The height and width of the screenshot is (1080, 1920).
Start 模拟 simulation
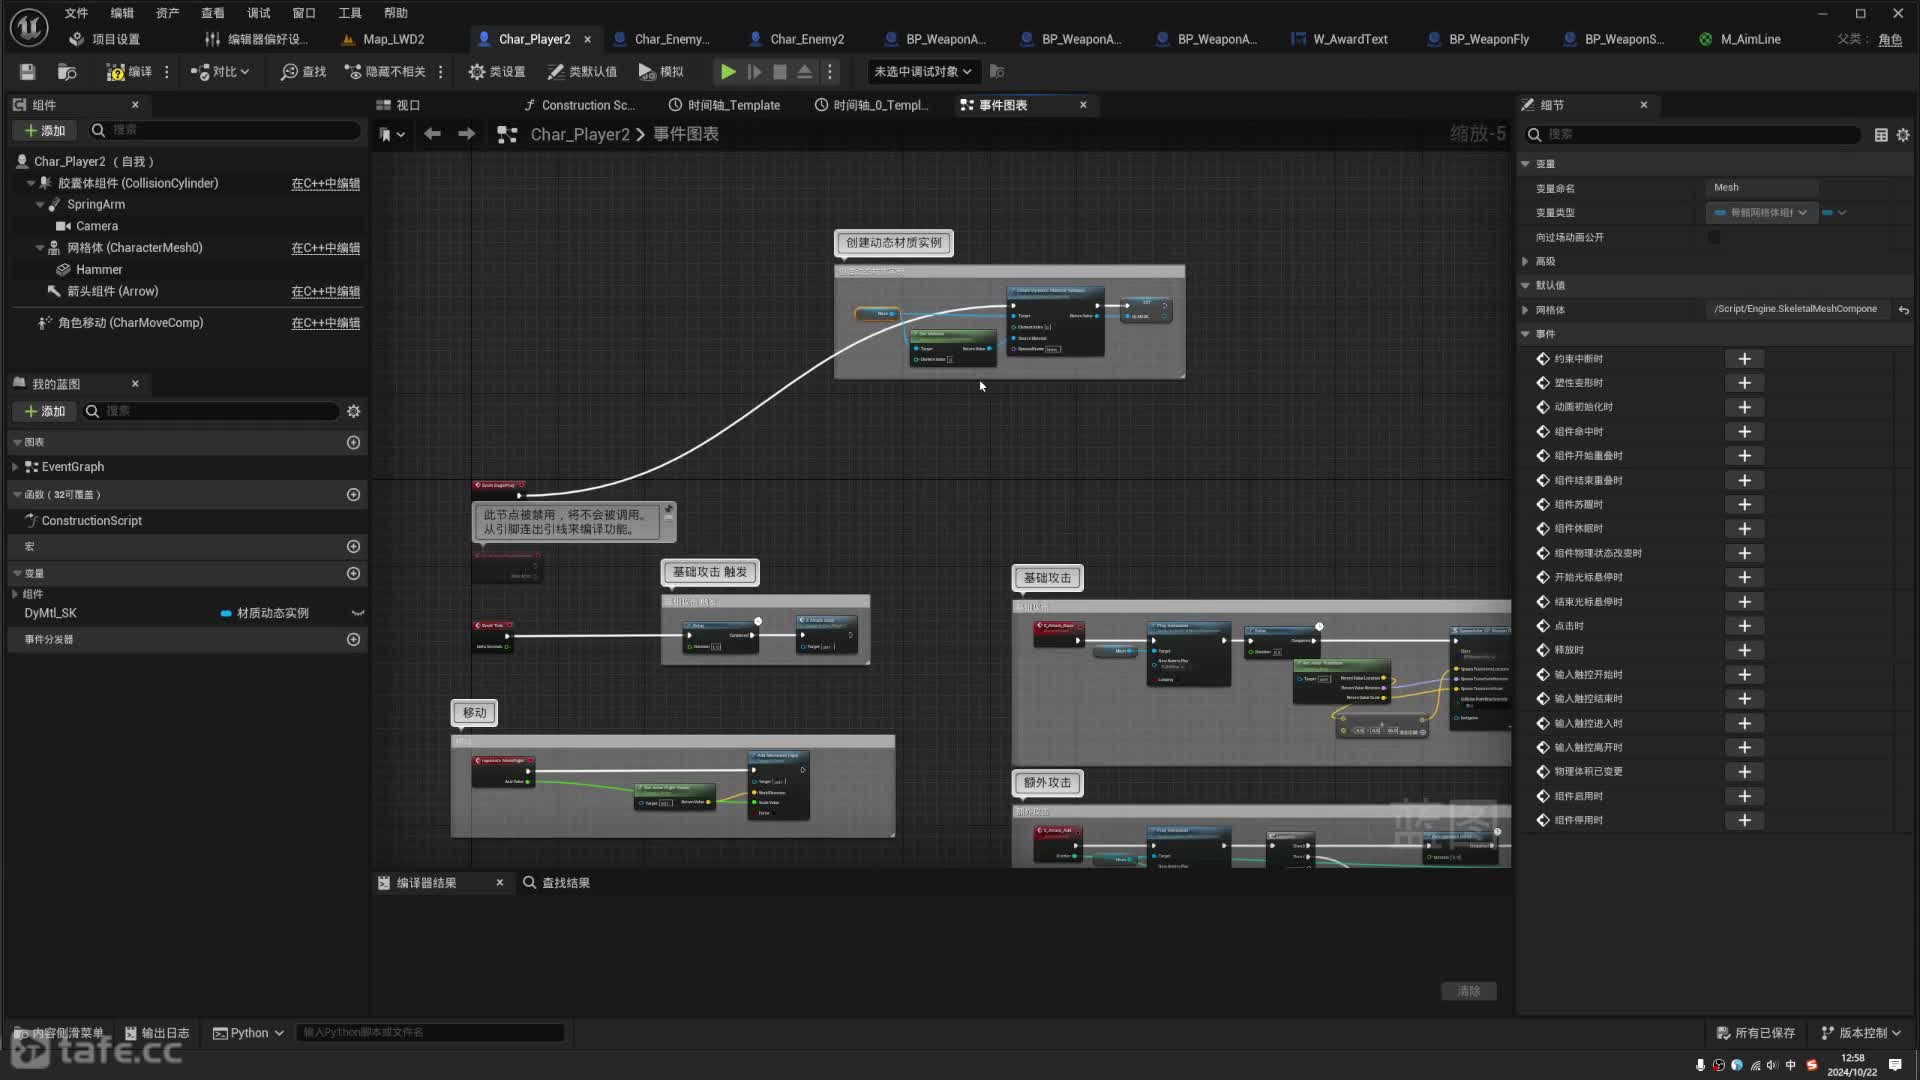click(x=661, y=71)
